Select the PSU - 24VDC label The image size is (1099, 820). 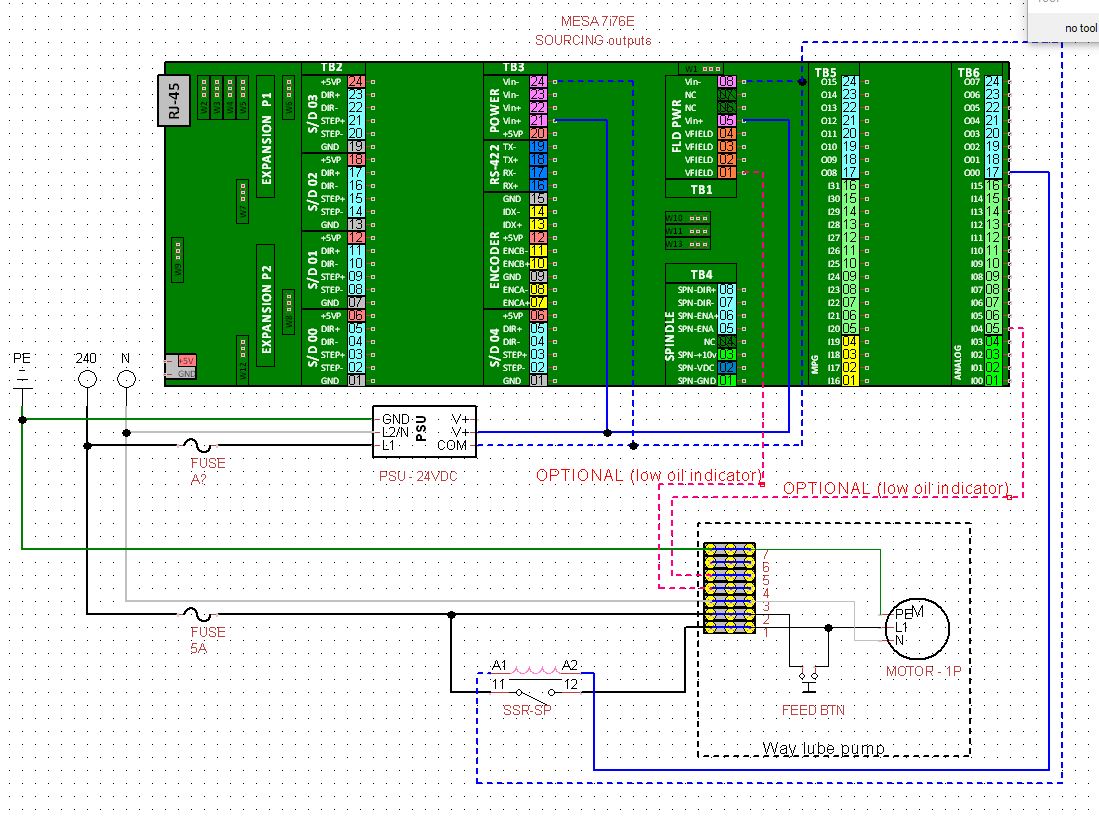coord(418,477)
